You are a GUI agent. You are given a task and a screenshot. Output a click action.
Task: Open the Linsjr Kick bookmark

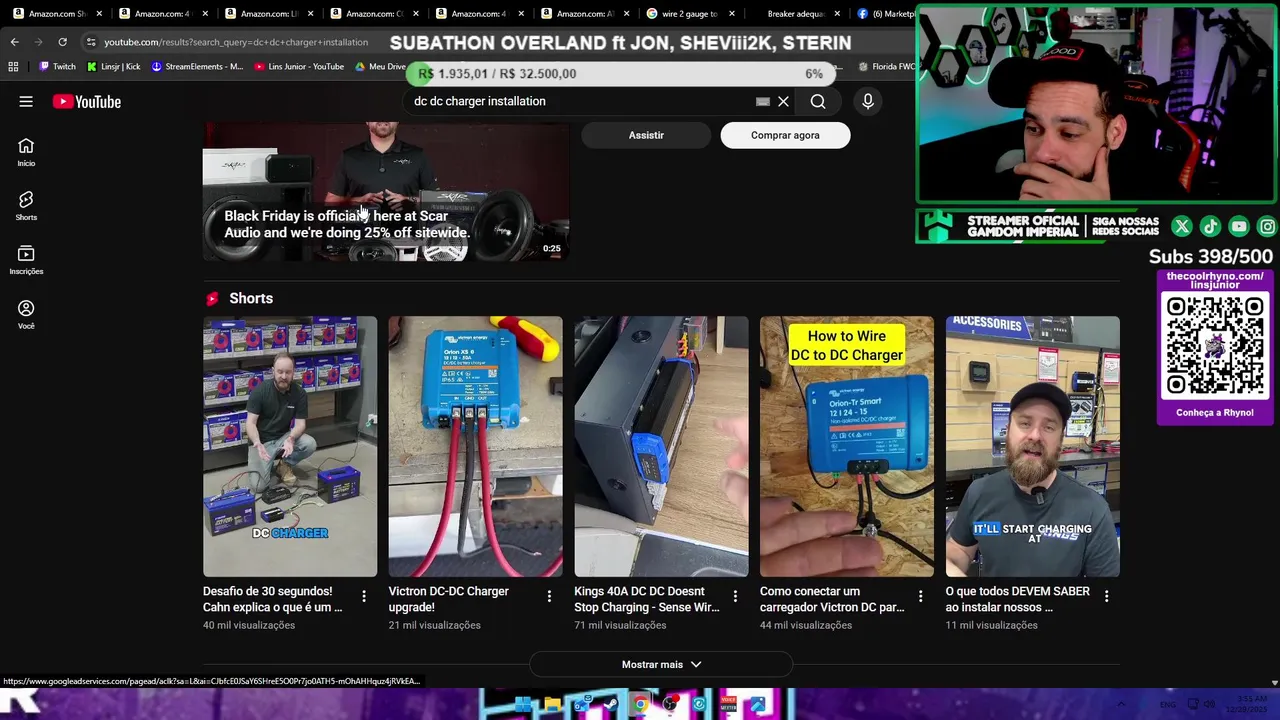tap(114, 67)
